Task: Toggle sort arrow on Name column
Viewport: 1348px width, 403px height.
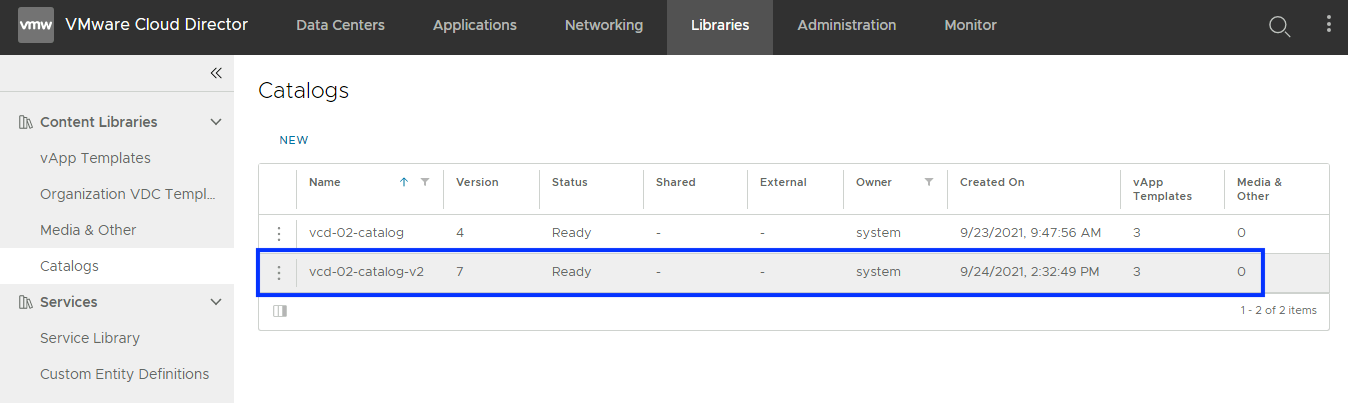Action: (404, 182)
